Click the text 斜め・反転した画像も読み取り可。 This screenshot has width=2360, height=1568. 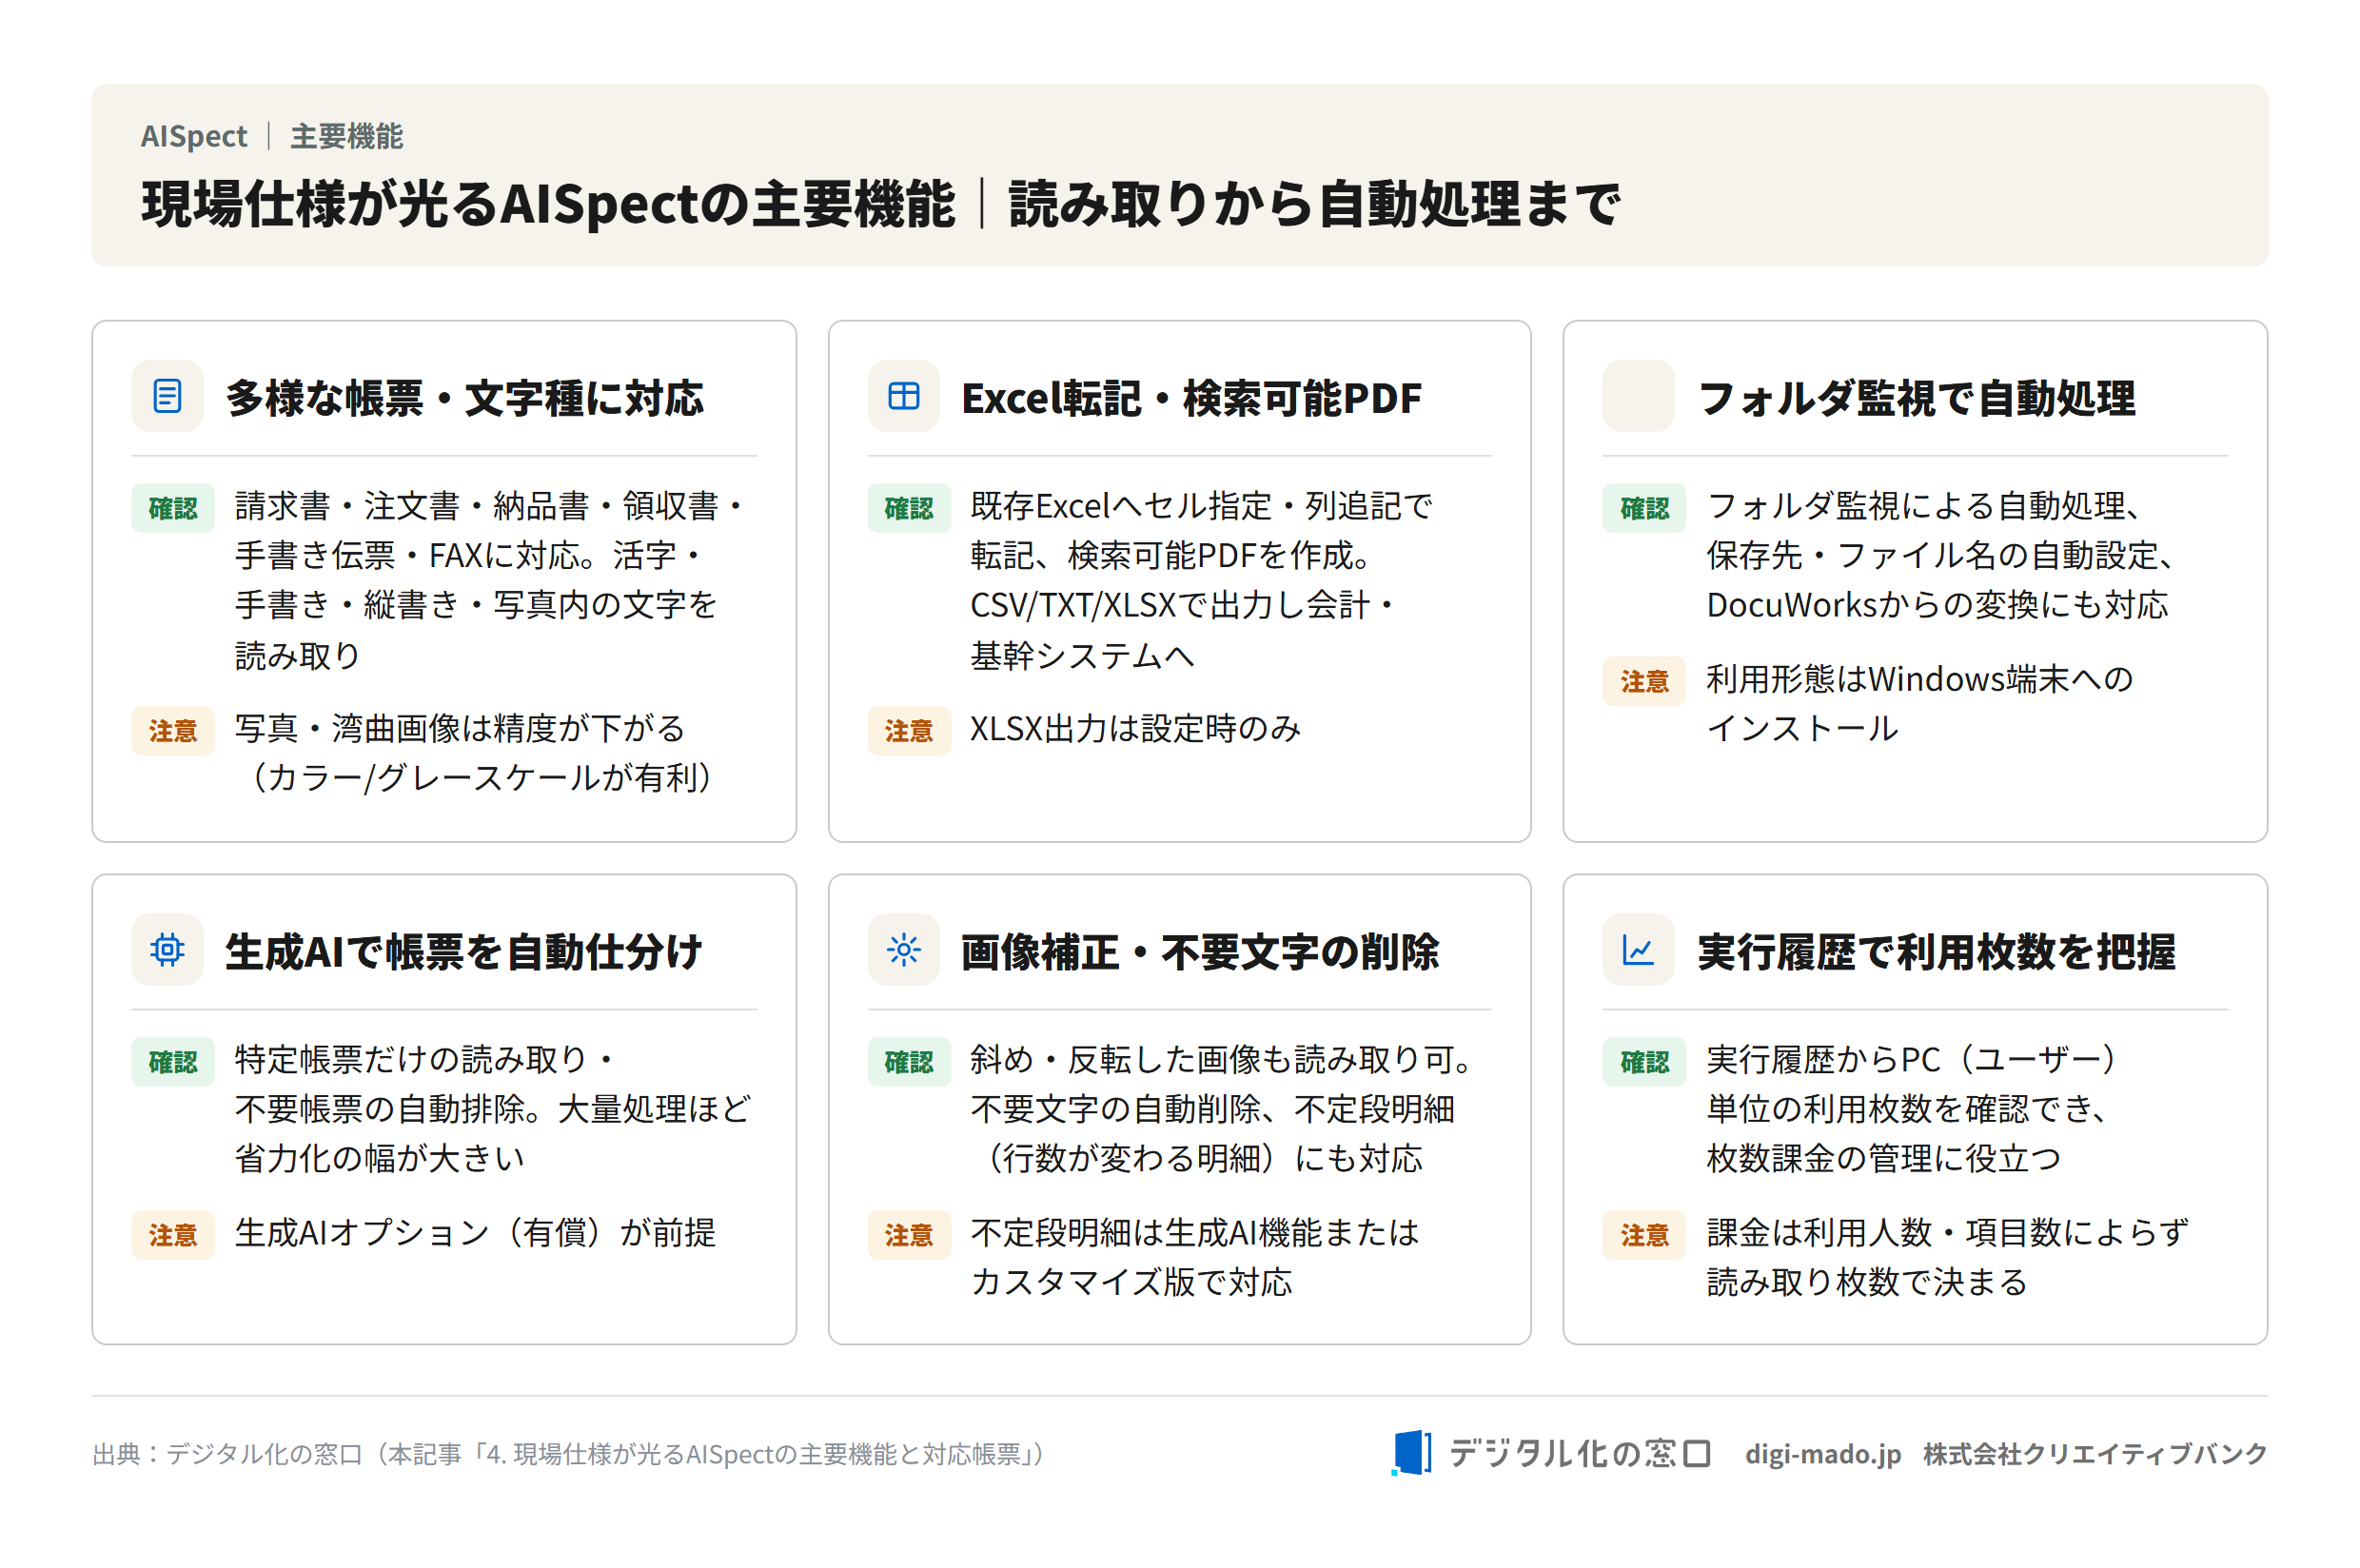point(1220,1060)
